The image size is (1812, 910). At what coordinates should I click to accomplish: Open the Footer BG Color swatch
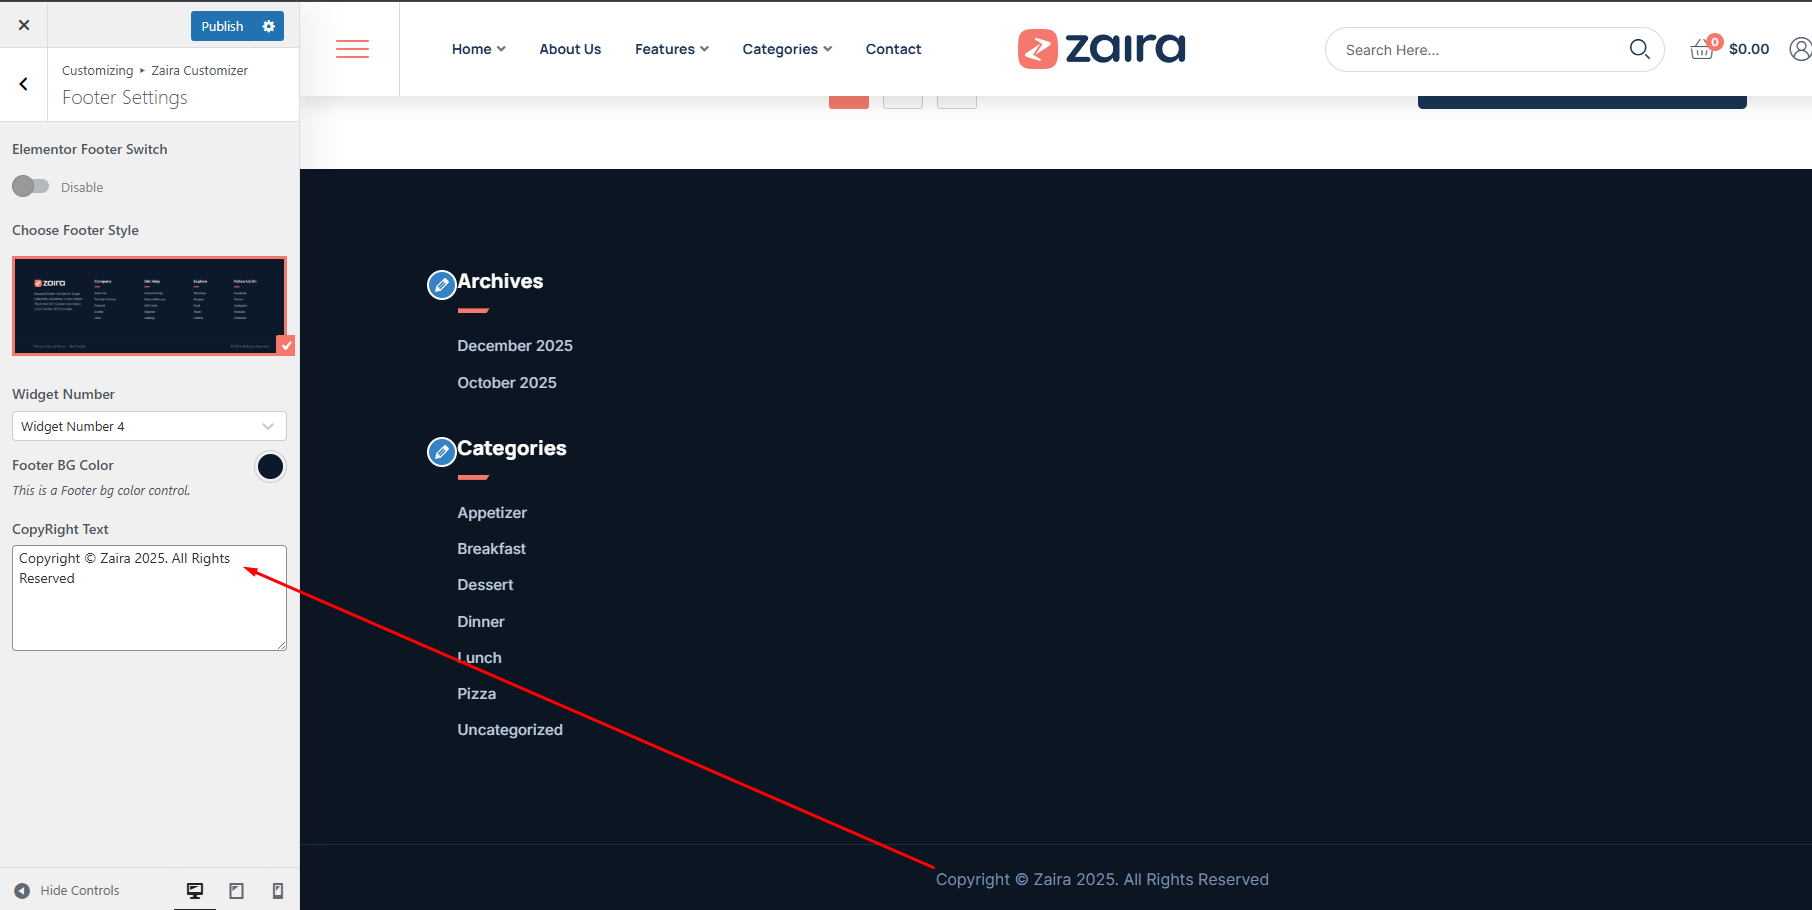click(x=270, y=467)
